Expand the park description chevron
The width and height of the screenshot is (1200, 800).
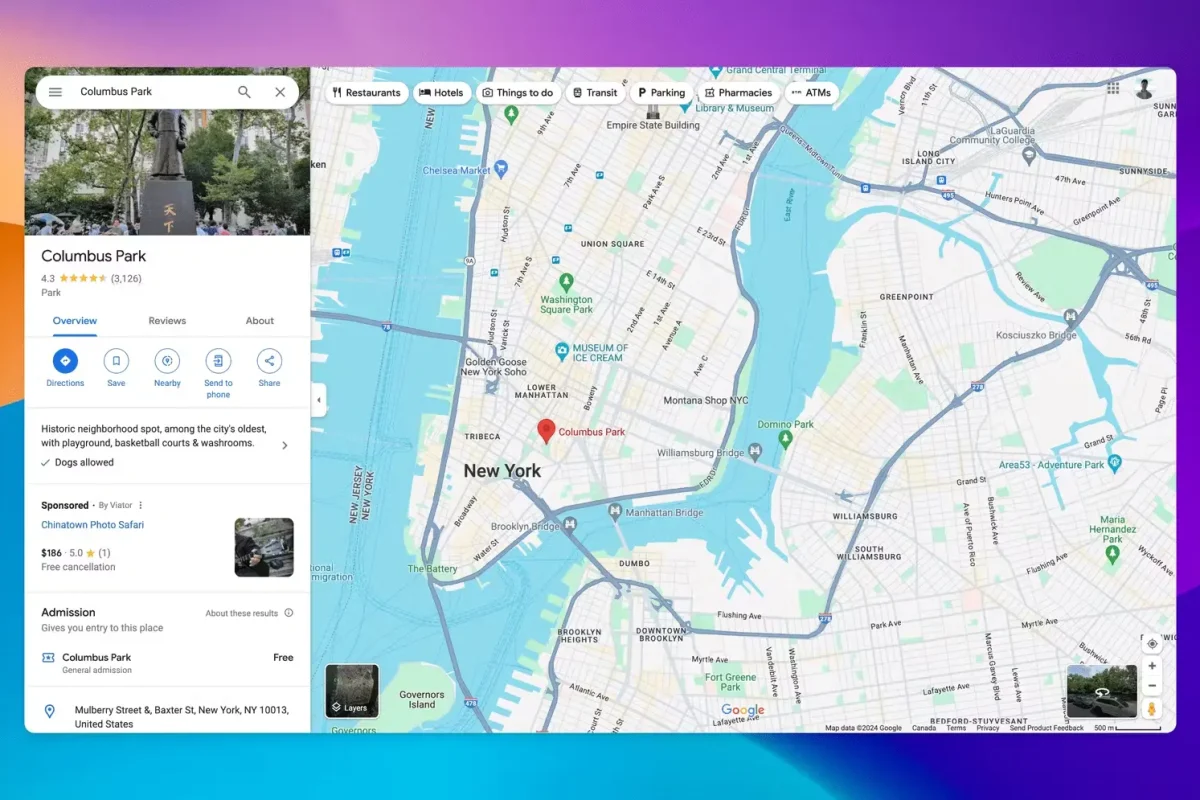285,445
